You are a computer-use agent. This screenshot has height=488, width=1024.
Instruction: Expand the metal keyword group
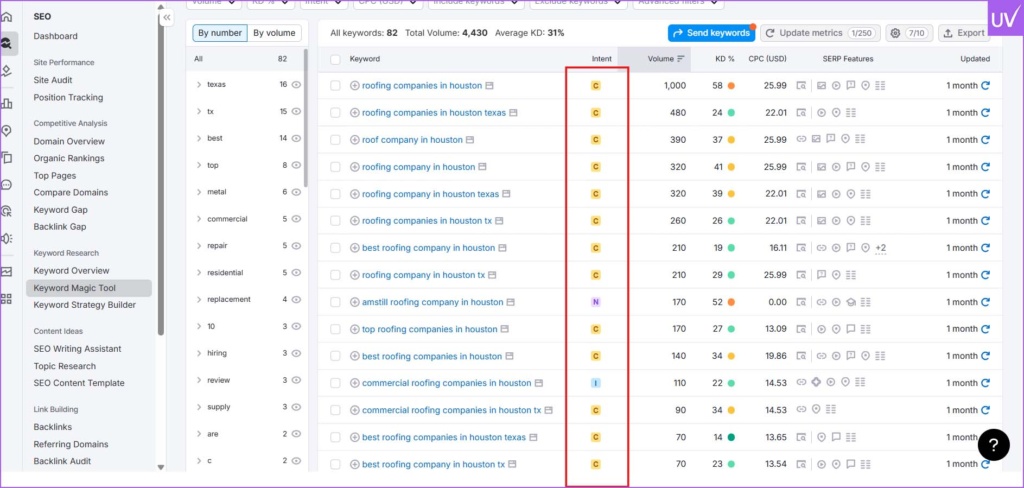coord(199,192)
